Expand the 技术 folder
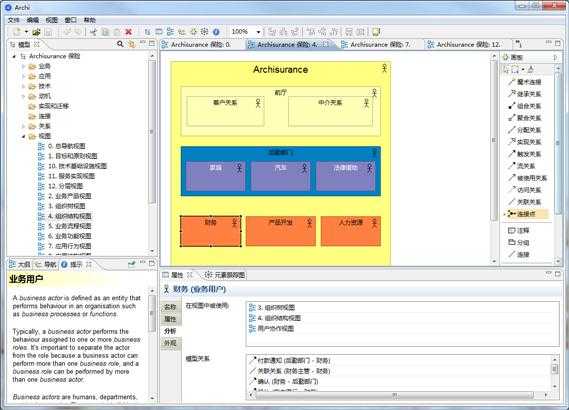Image resolution: width=569 pixels, height=410 pixels. click(x=23, y=86)
